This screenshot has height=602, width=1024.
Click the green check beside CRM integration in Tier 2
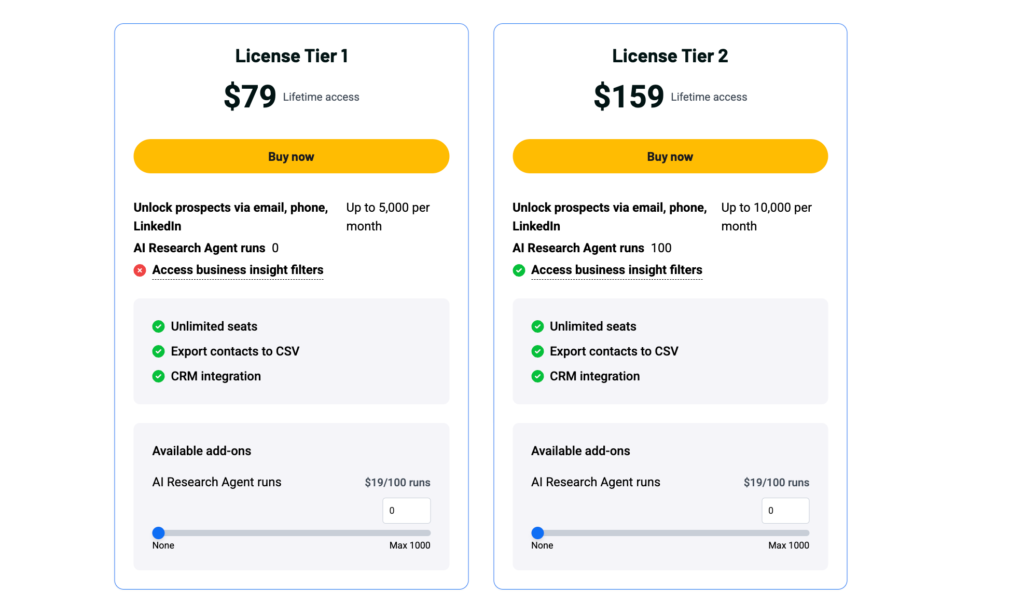540,376
